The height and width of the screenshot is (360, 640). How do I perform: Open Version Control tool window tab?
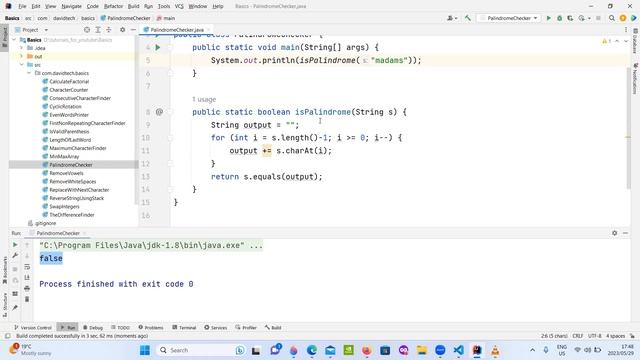tap(33, 327)
